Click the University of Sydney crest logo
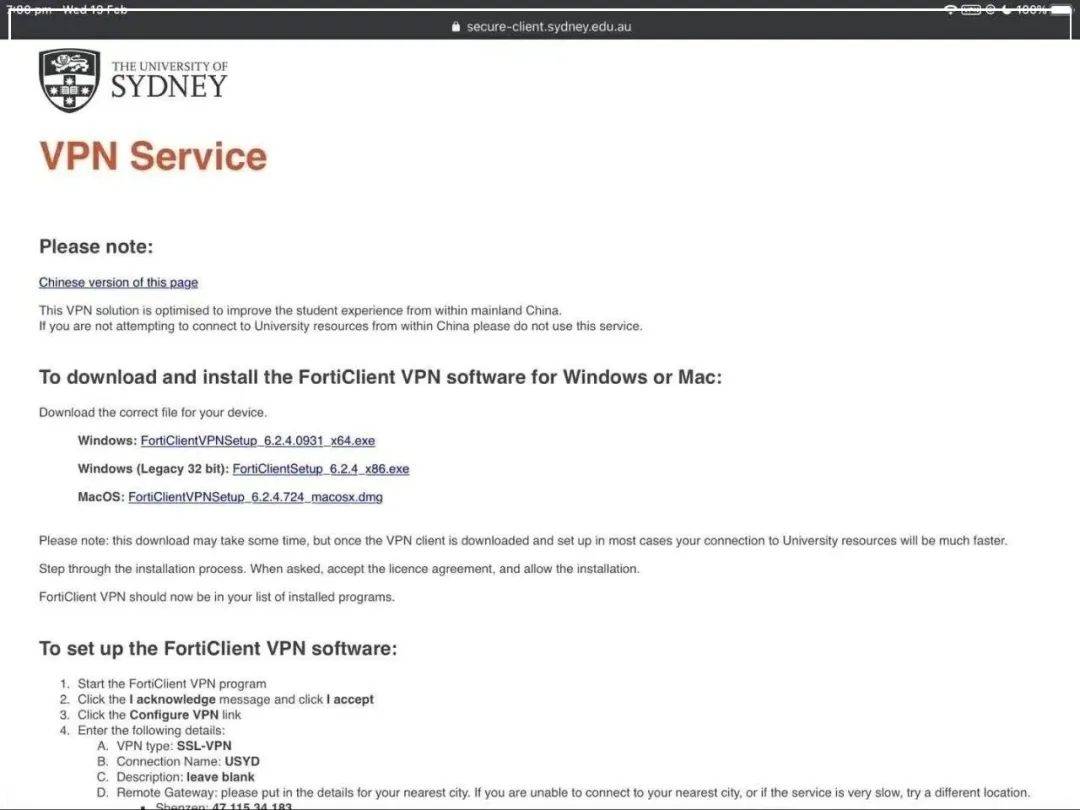The image size is (1080, 810). [x=70, y=80]
